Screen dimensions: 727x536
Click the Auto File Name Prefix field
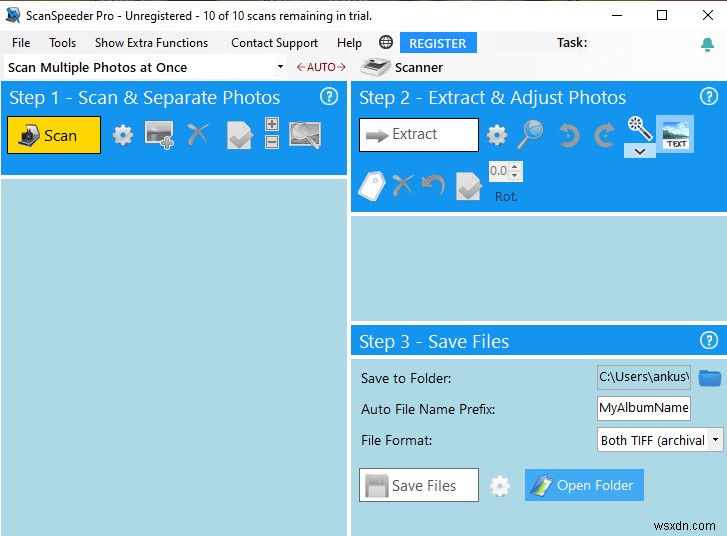(644, 408)
